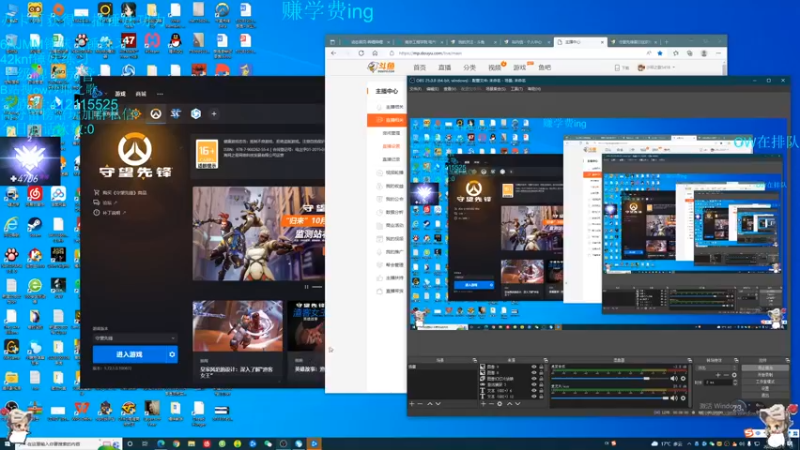Open File Explorer from the taskbar

(x=191, y=444)
